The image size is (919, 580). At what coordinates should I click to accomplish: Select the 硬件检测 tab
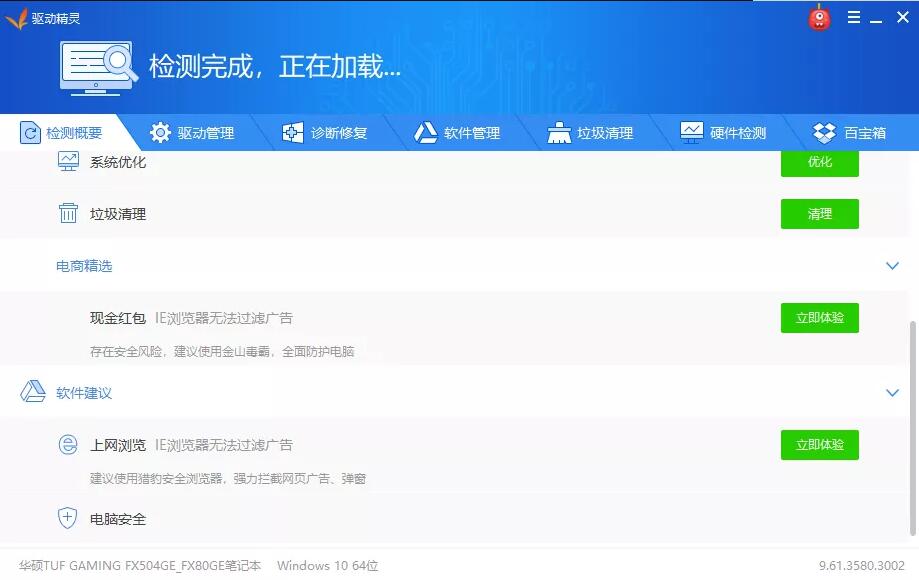(723, 133)
